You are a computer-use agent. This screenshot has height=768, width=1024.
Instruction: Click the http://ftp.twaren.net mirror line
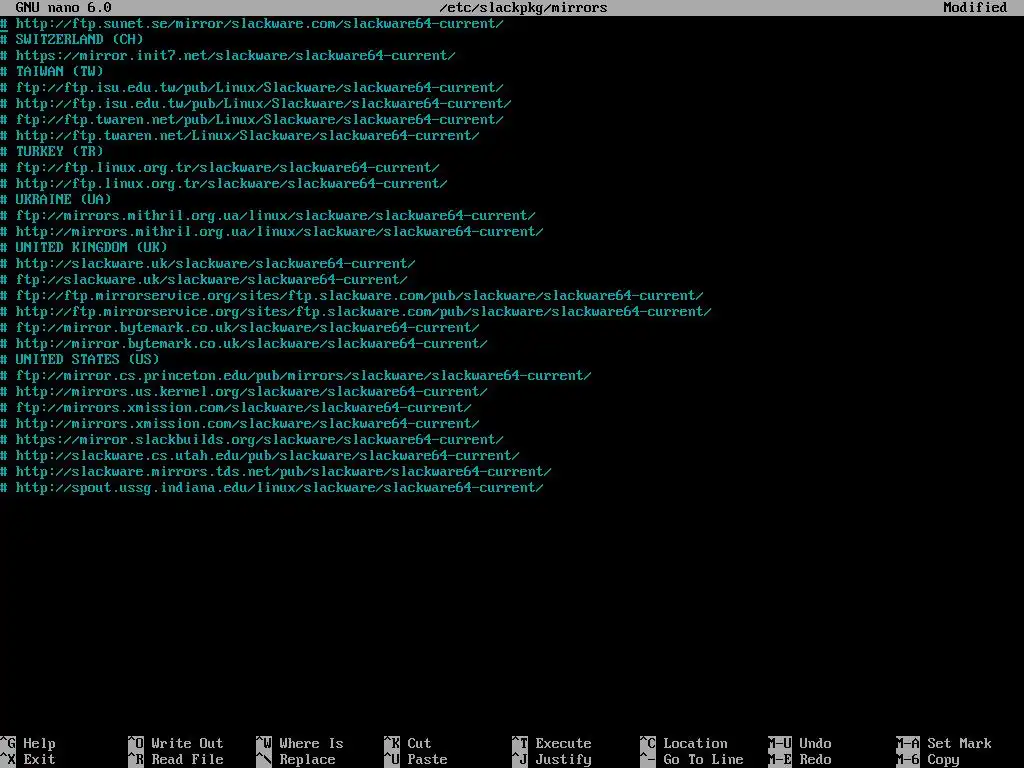[240, 135]
